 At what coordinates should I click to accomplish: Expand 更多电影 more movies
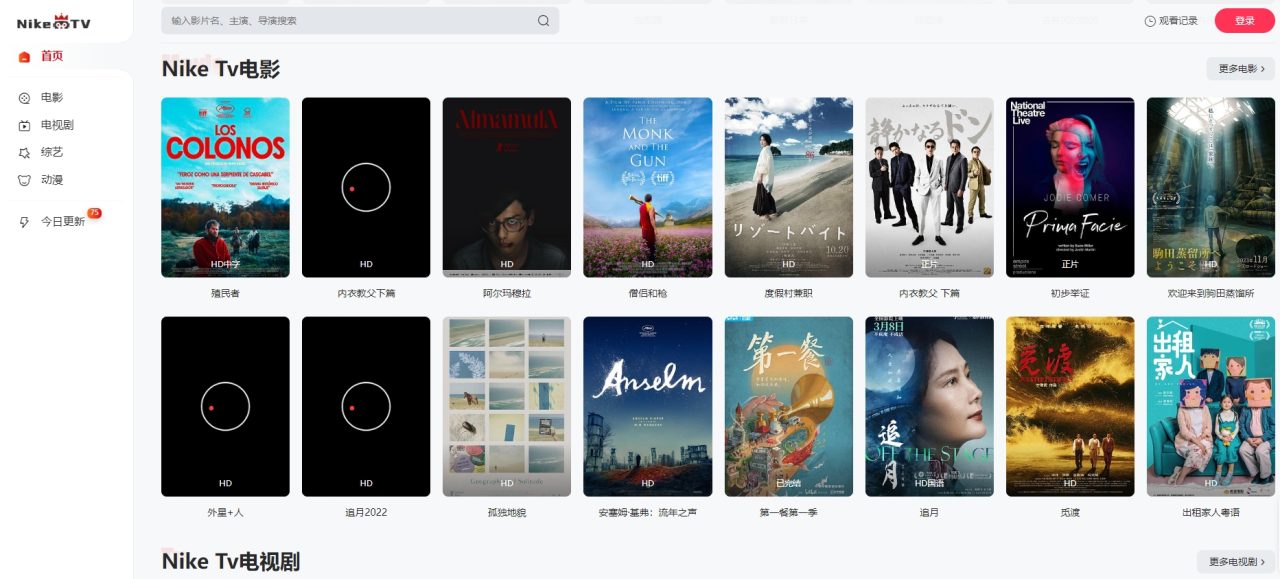coord(1240,69)
